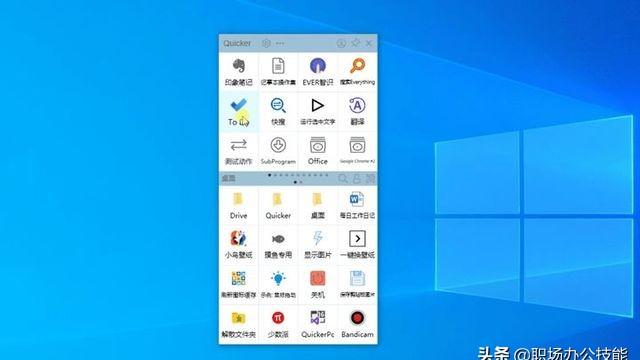Open the Google Chrome action group
Image resolution: width=640 pixels, height=360 pixels.
pos(357,151)
